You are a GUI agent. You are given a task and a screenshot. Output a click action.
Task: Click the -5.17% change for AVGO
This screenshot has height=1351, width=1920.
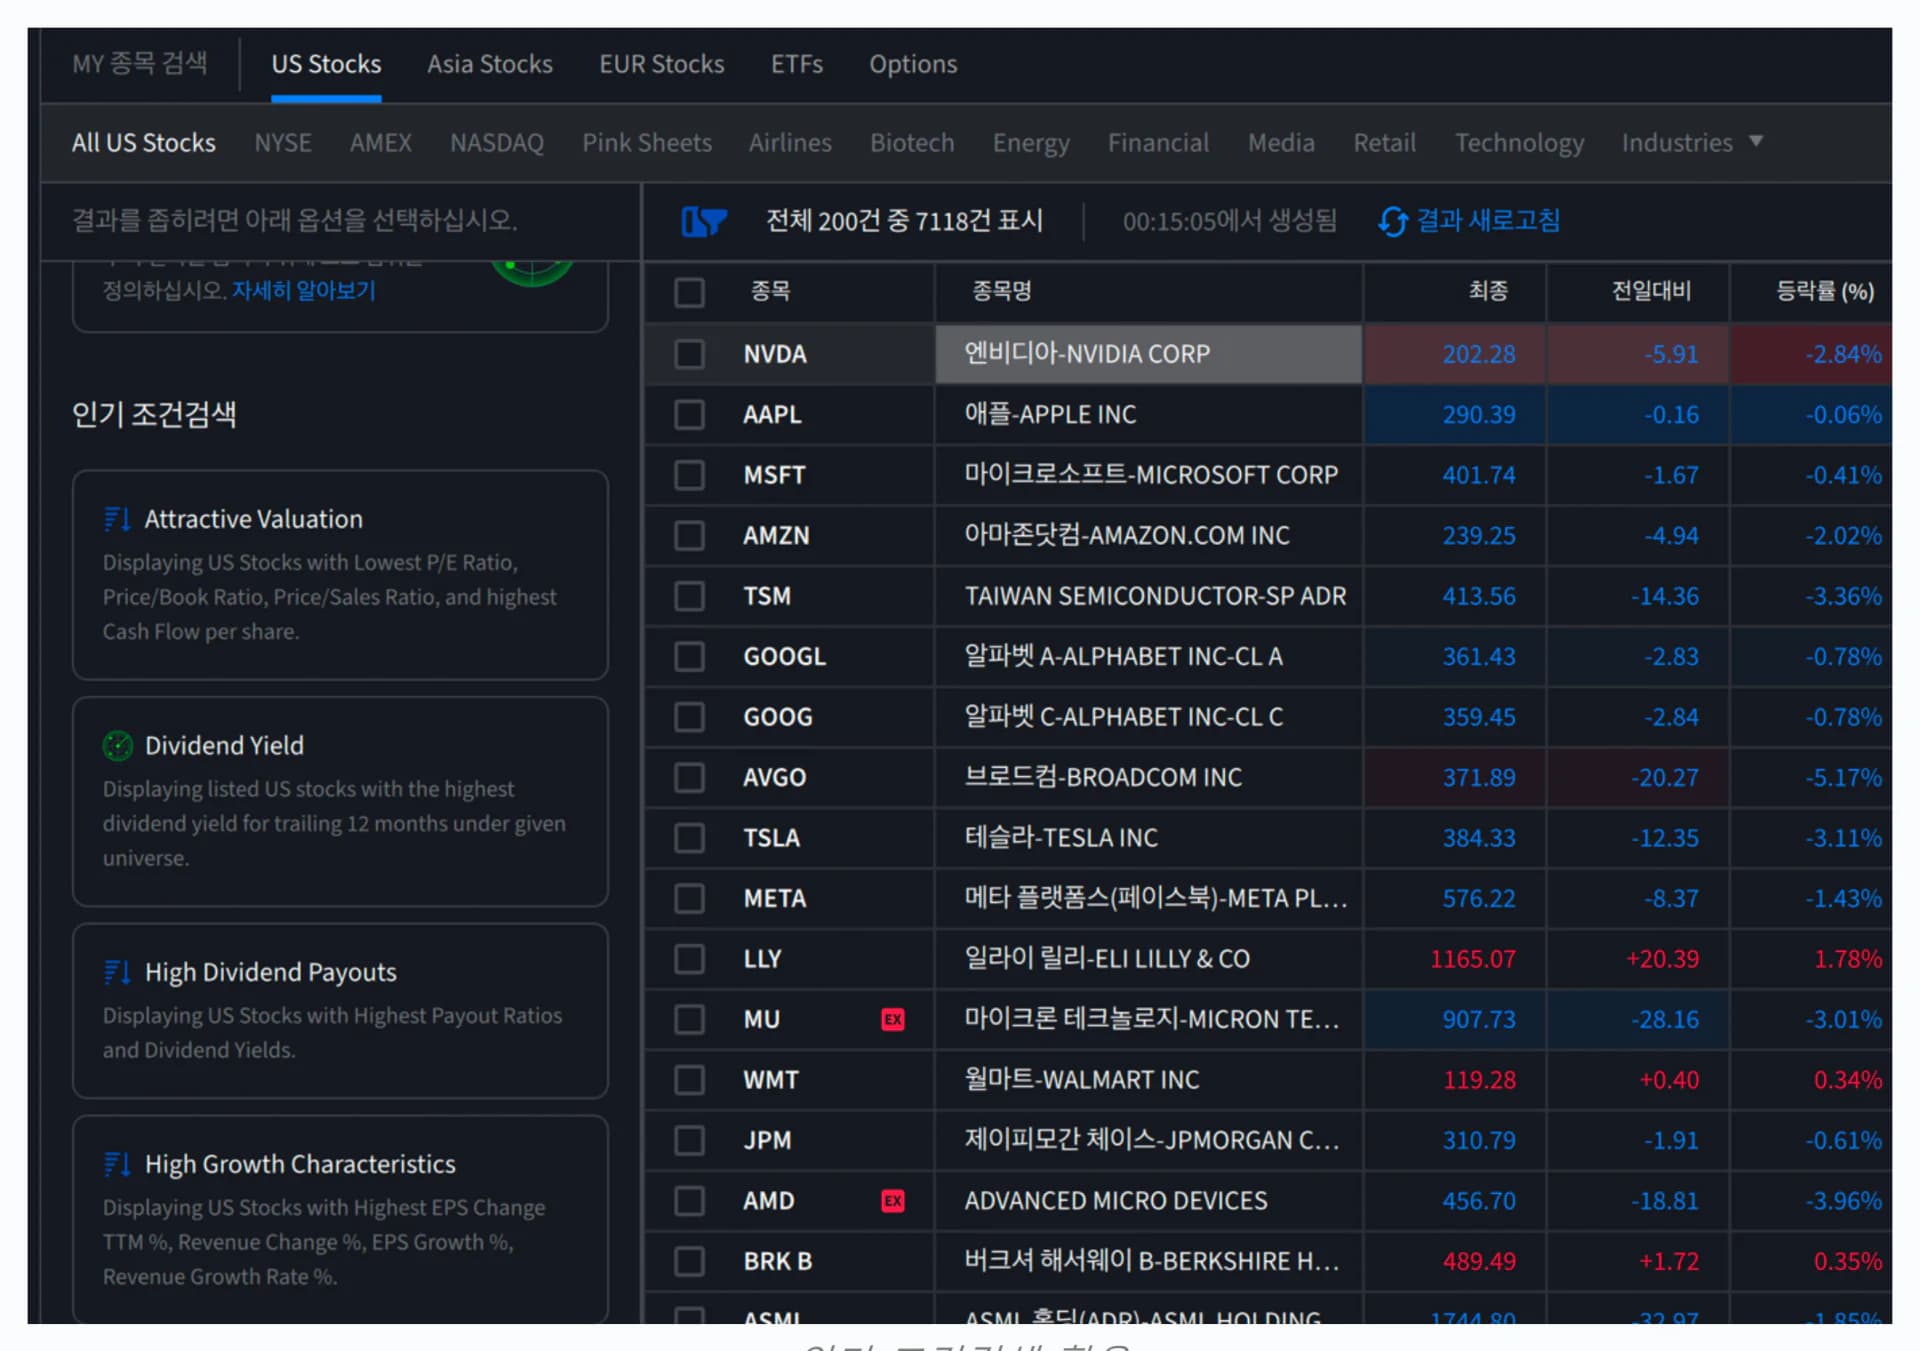(x=1843, y=777)
